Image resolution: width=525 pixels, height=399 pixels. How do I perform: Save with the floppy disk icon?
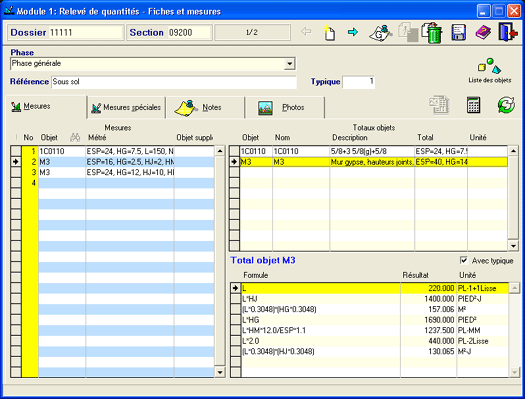click(458, 32)
